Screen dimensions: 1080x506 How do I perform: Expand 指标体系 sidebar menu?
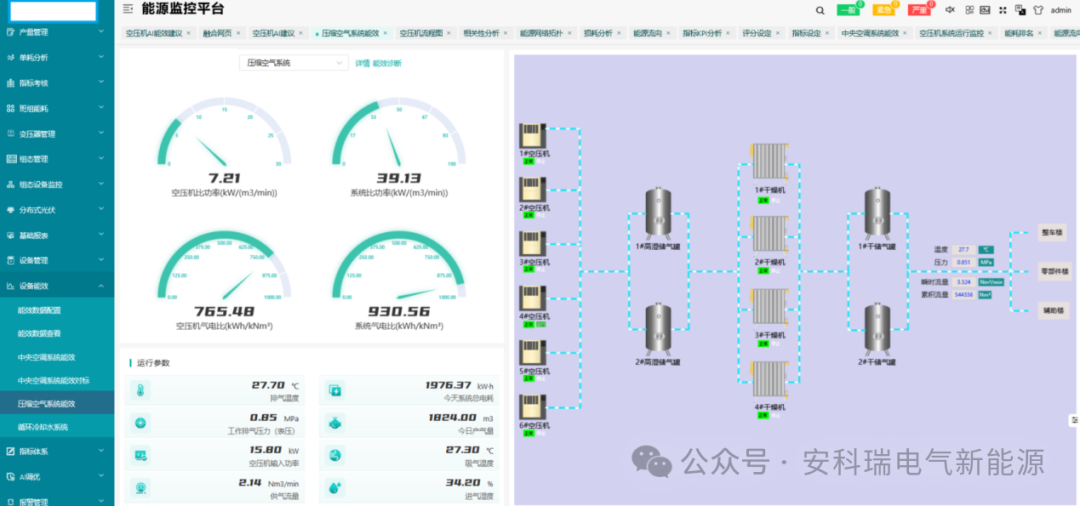tap(57, 452)
